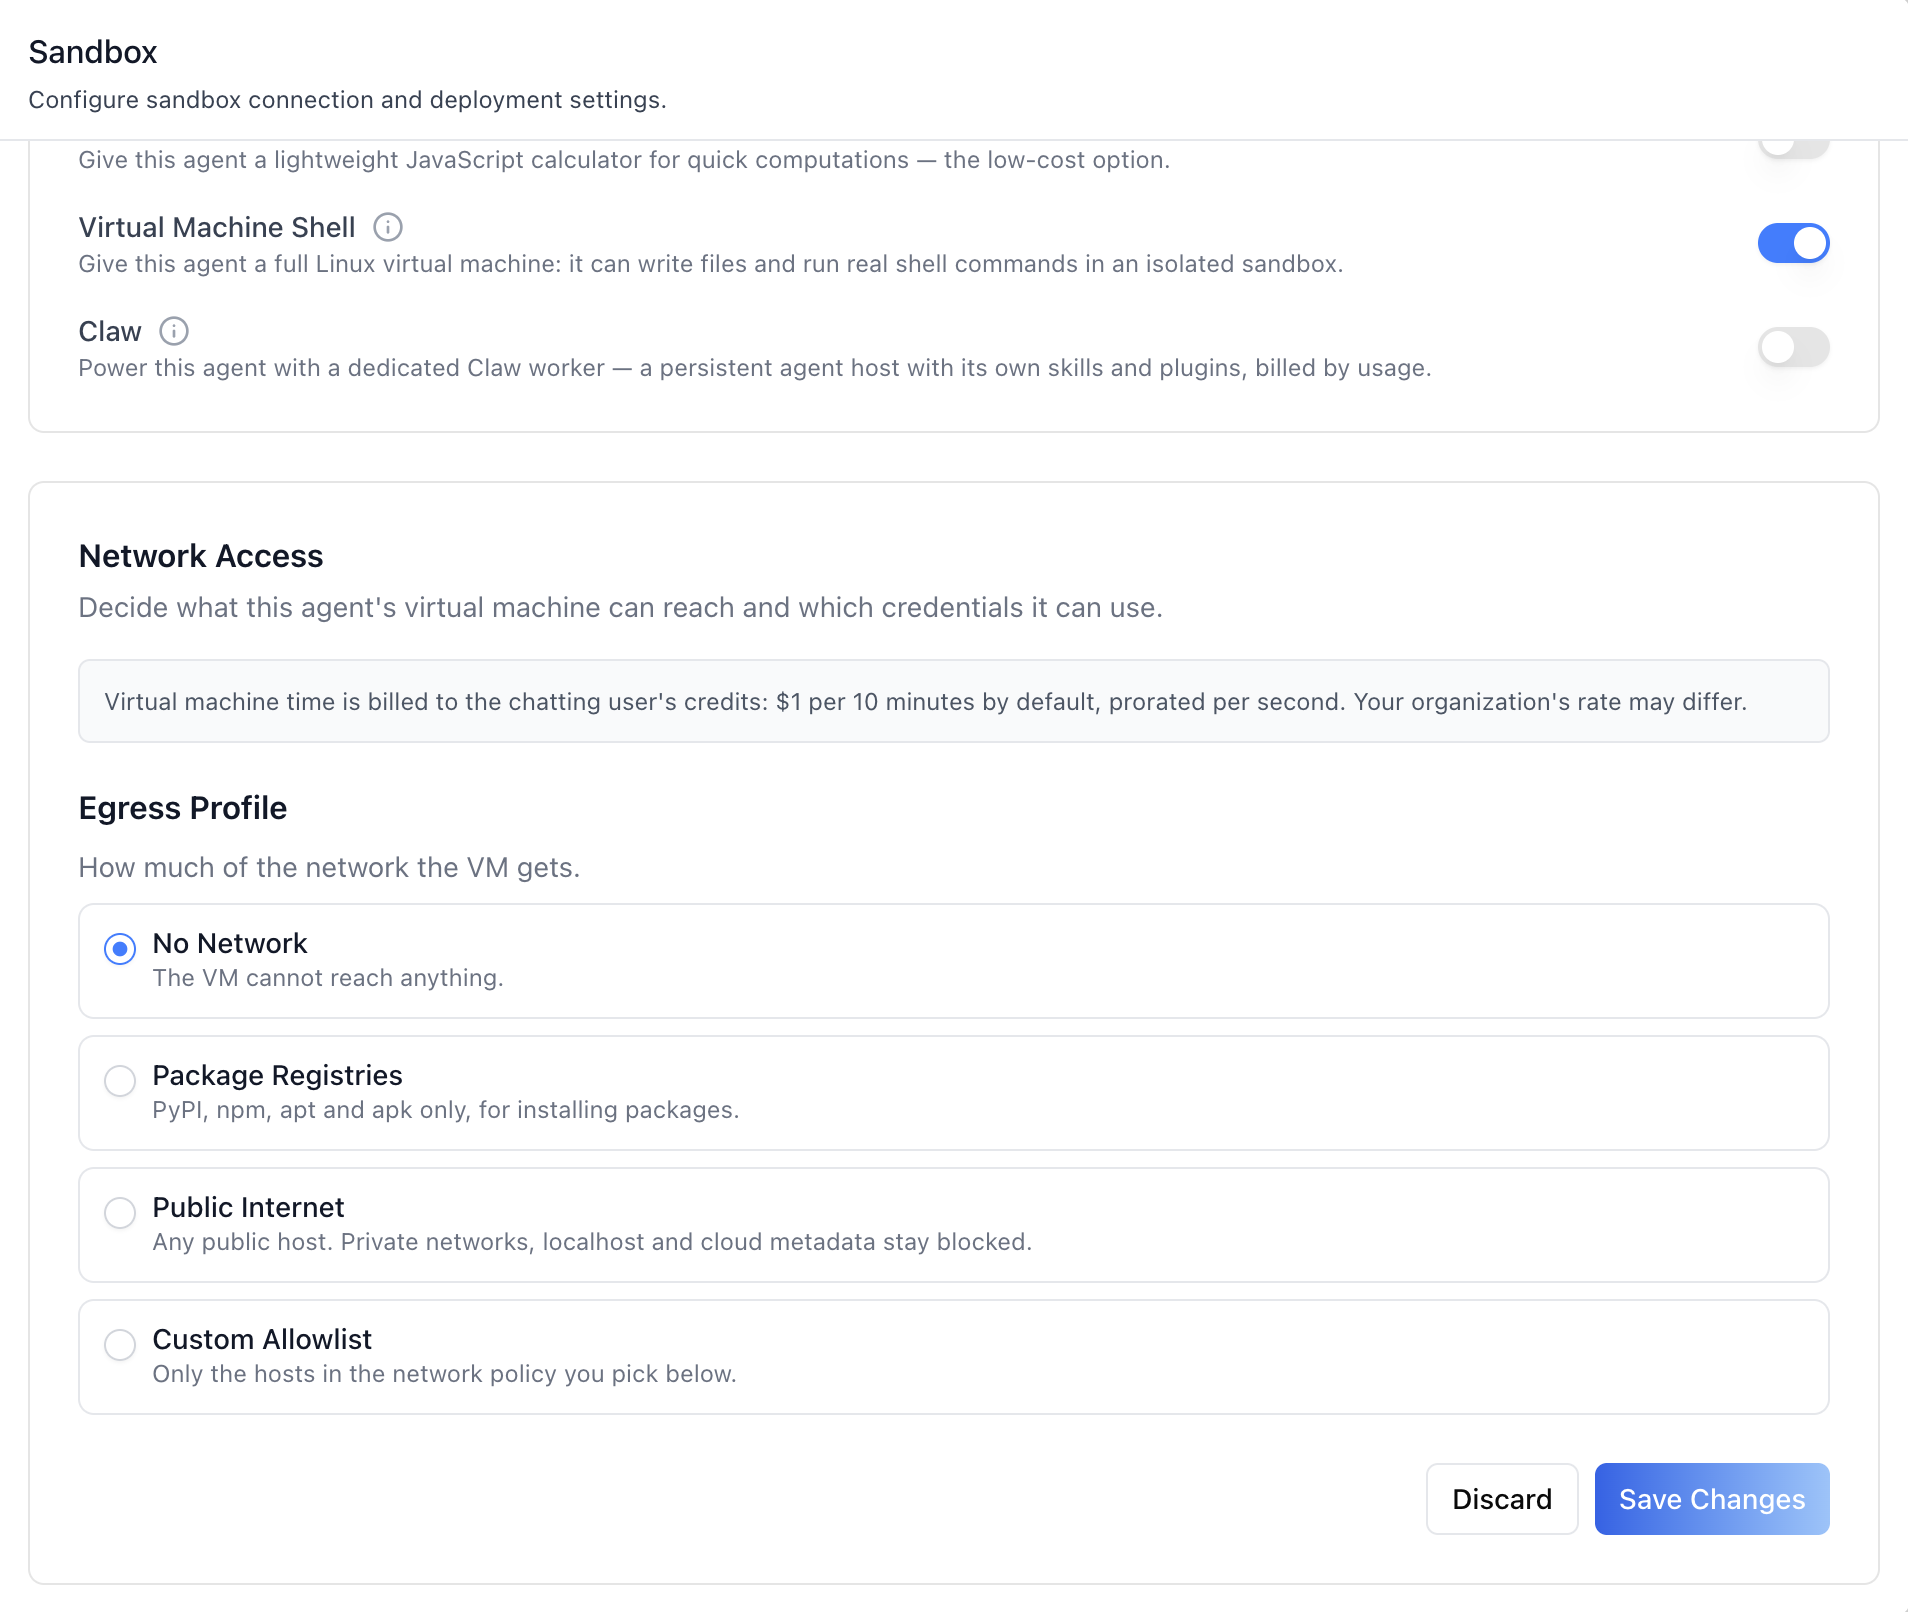1908x1612 pixels.
Task: Click the 'The VM cannot reach anything.' description
Action: click(328, 978)
